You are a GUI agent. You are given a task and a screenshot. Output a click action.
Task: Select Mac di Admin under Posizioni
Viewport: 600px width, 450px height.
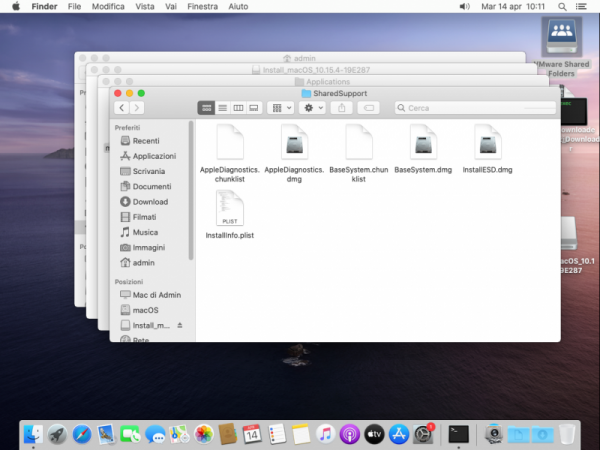(150, 295)
